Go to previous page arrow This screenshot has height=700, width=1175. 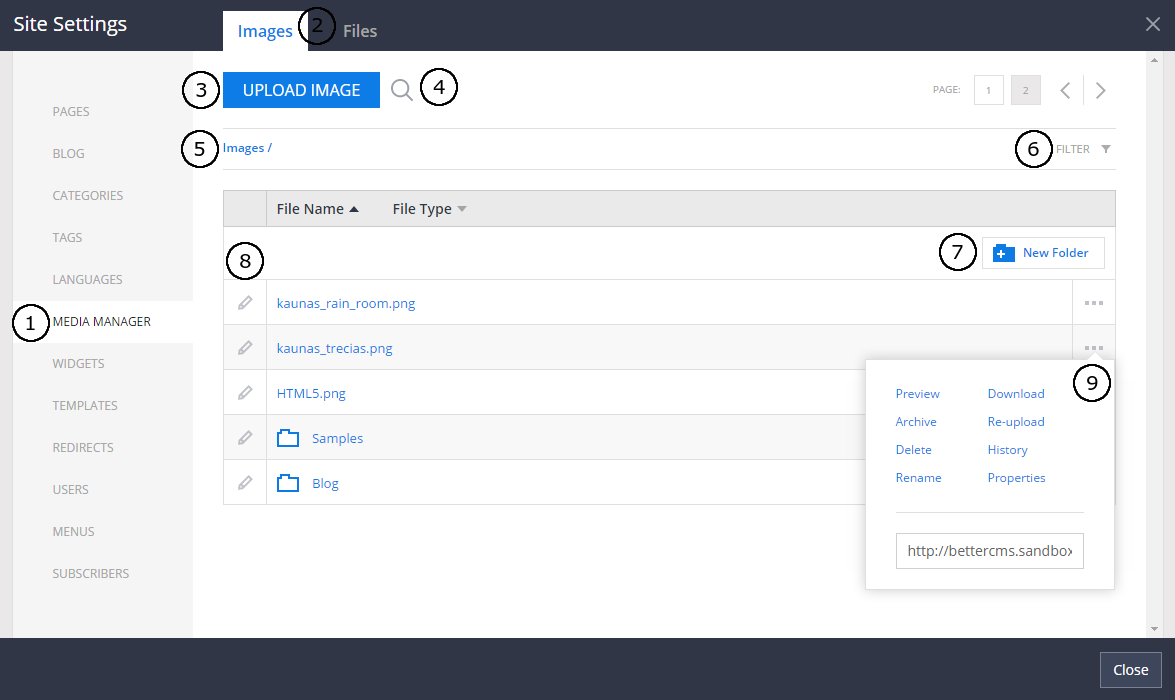coord(1065,90)
